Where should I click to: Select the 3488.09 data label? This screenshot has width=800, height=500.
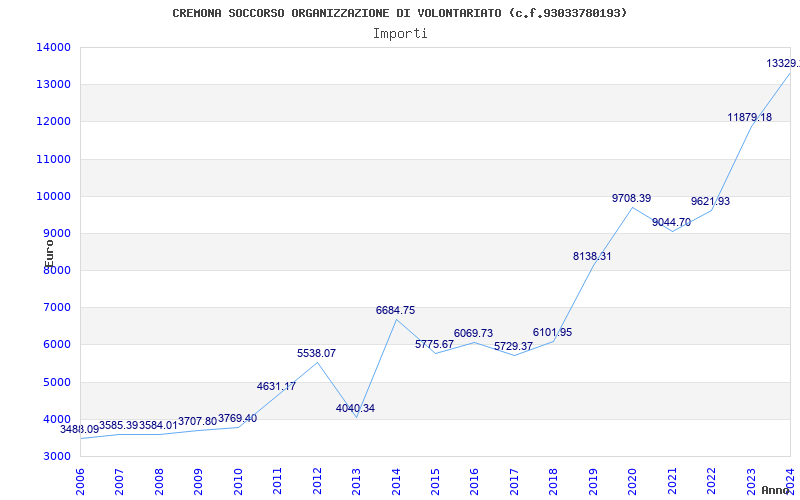coord(80,430)
